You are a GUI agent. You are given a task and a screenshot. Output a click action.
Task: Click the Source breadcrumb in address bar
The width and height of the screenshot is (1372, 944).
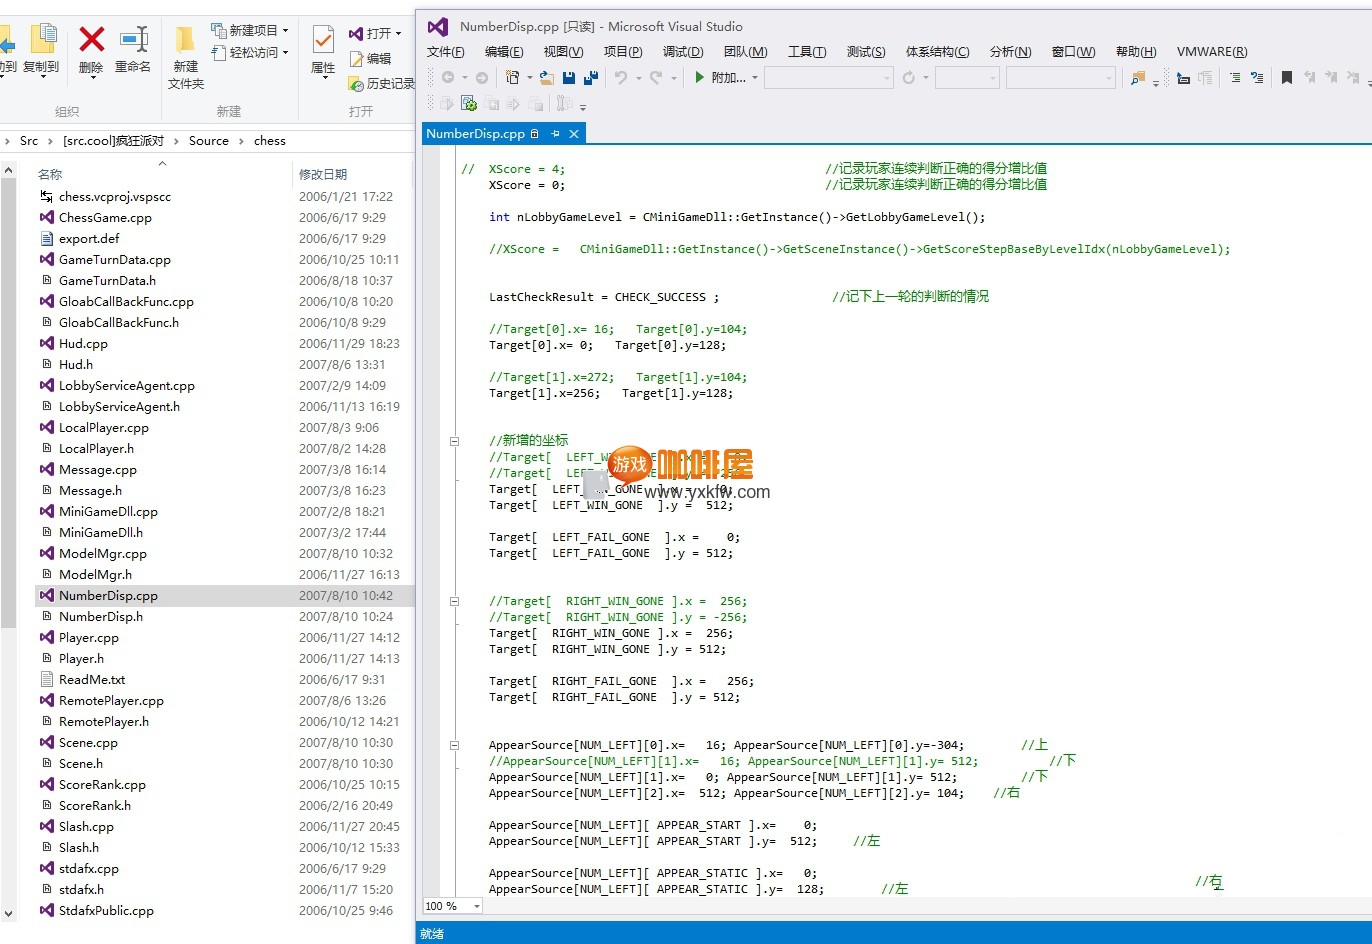(x=208, y=141)
